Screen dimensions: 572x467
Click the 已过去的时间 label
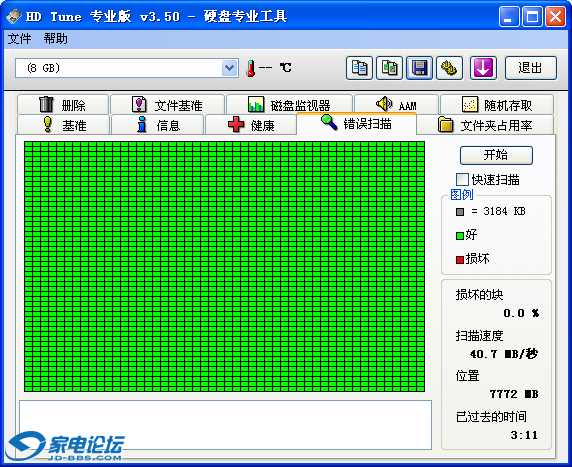[491, 416]
